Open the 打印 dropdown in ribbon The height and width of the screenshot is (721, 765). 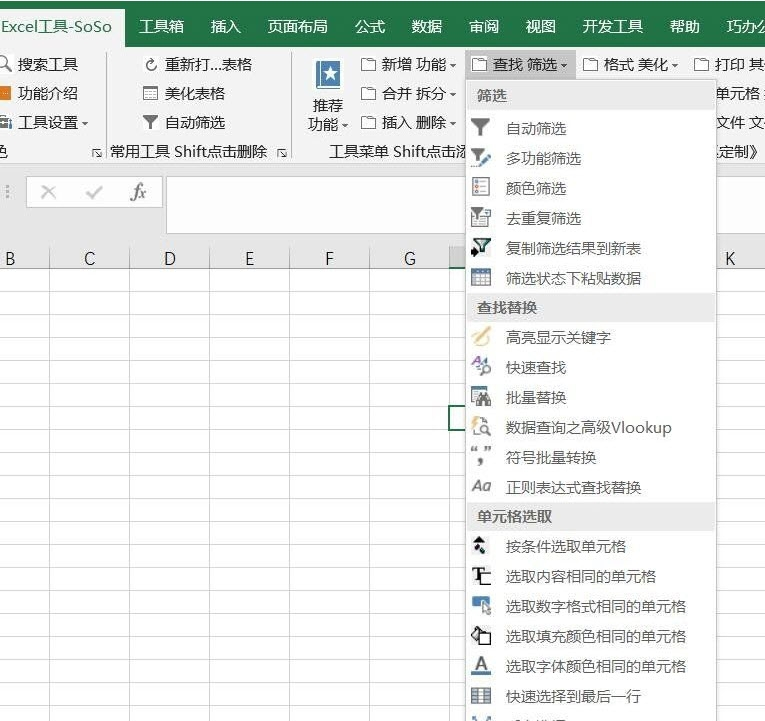[729, 64]
